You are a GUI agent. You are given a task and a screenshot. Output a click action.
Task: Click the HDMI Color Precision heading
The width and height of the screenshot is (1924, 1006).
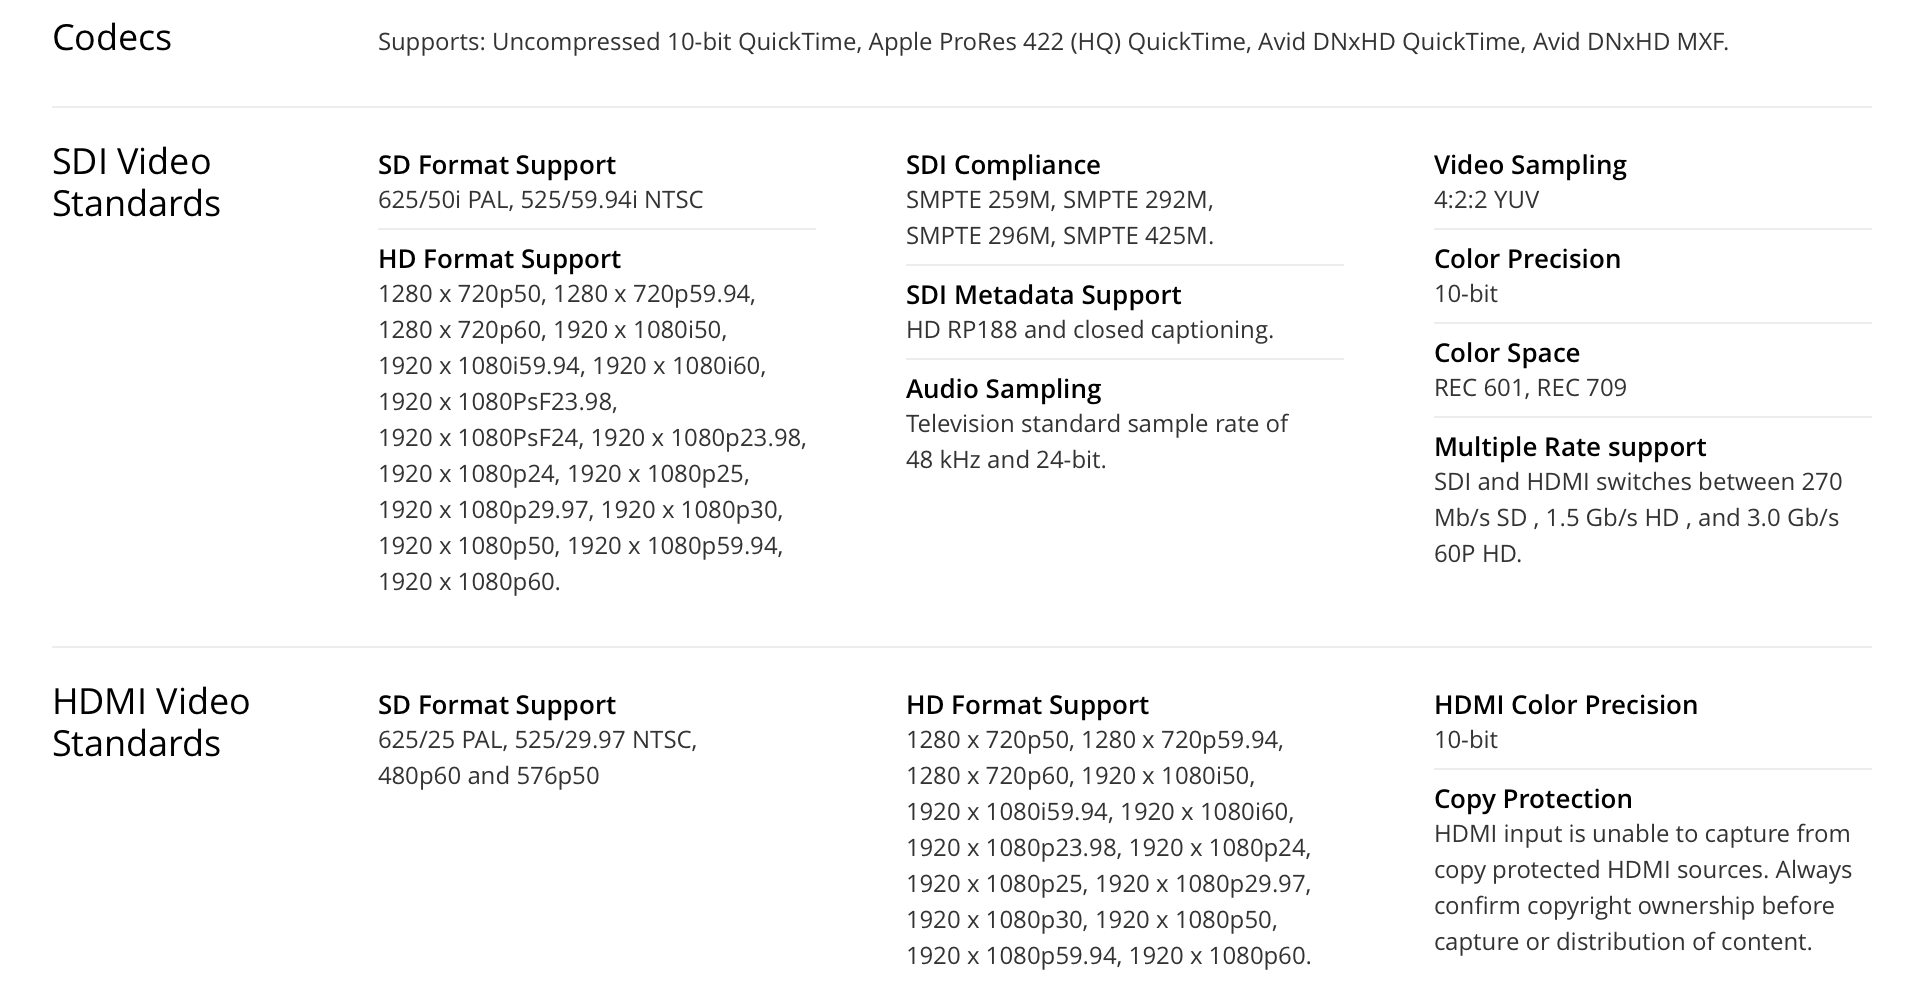(1565, 705)
